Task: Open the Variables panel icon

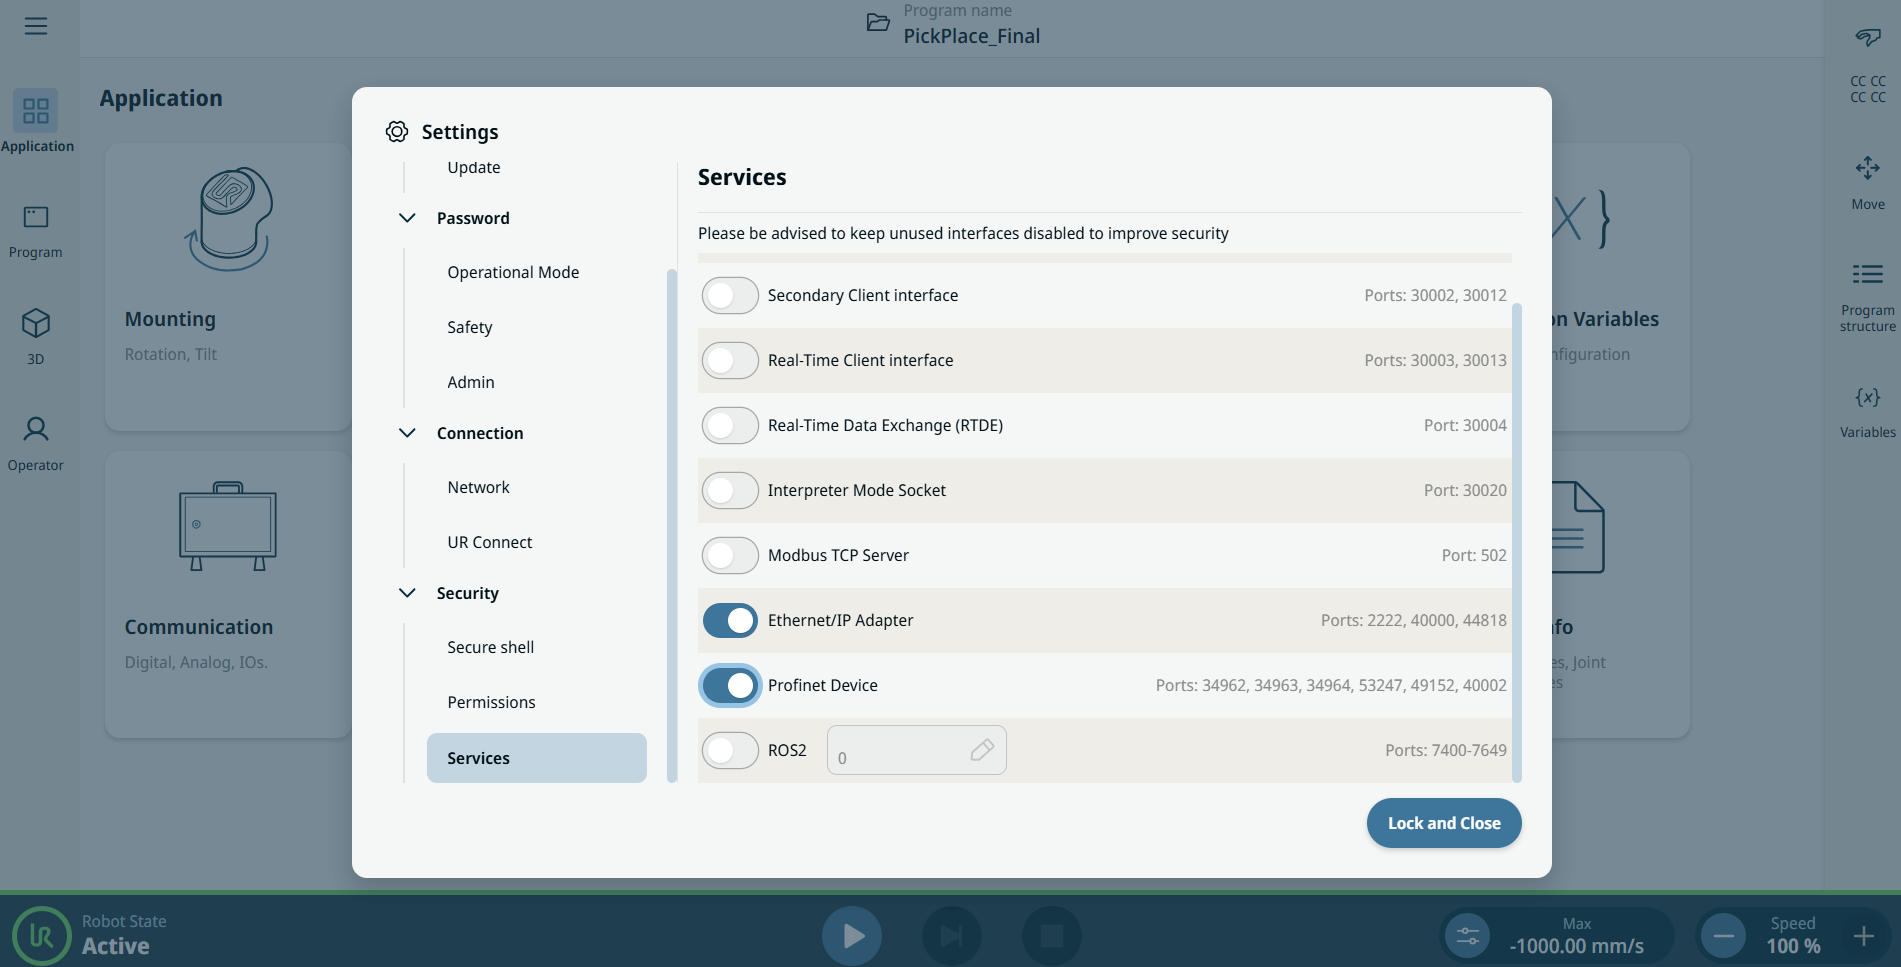Action: [1867, 397]
